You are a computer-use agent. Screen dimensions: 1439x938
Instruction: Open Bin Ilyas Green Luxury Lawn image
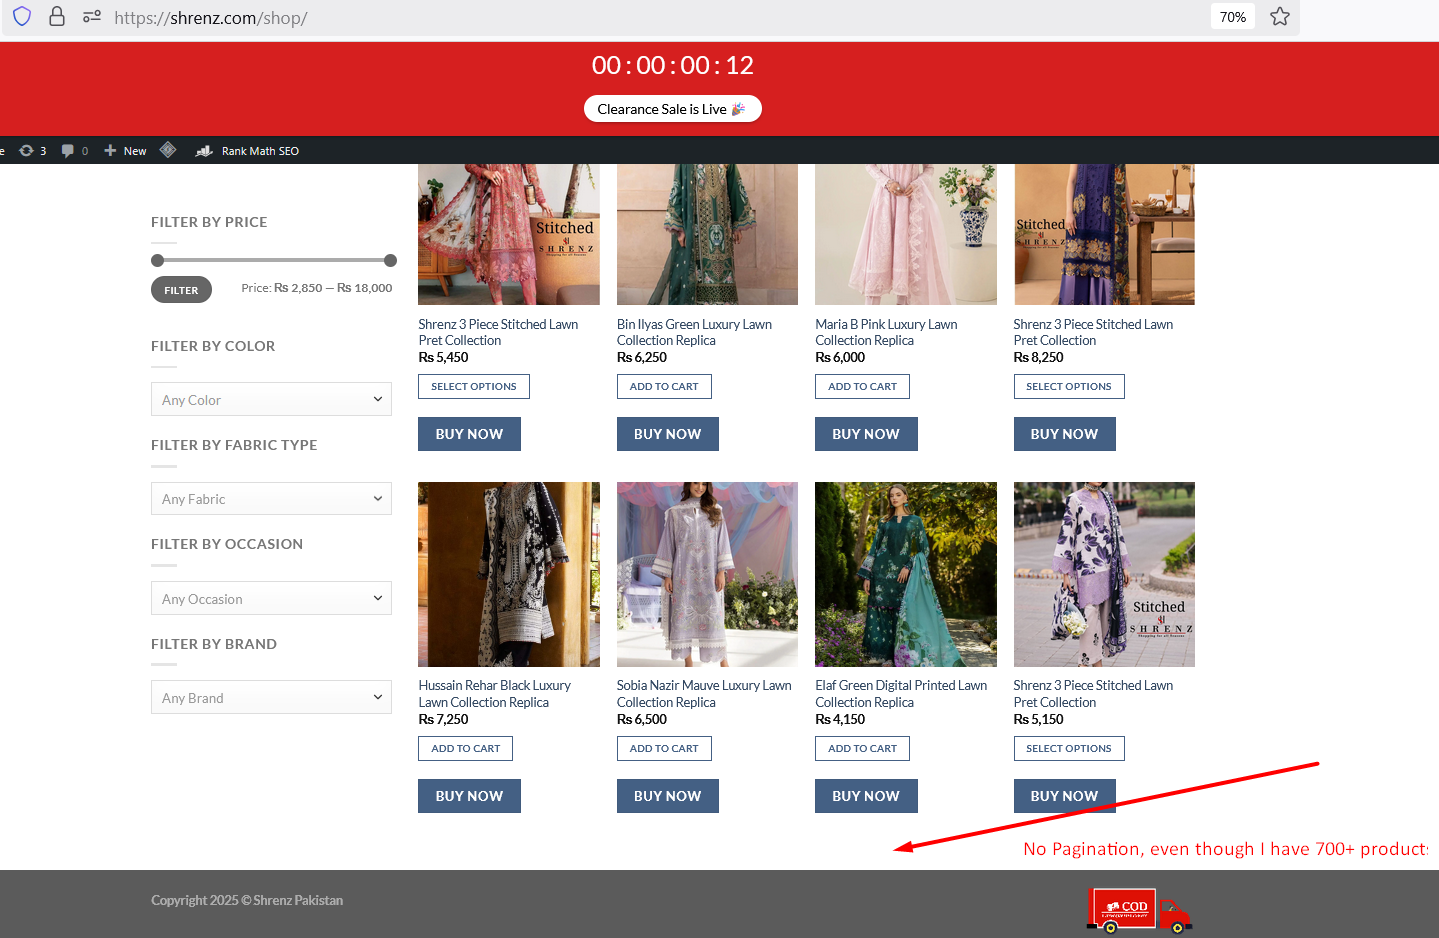(707, 234)
